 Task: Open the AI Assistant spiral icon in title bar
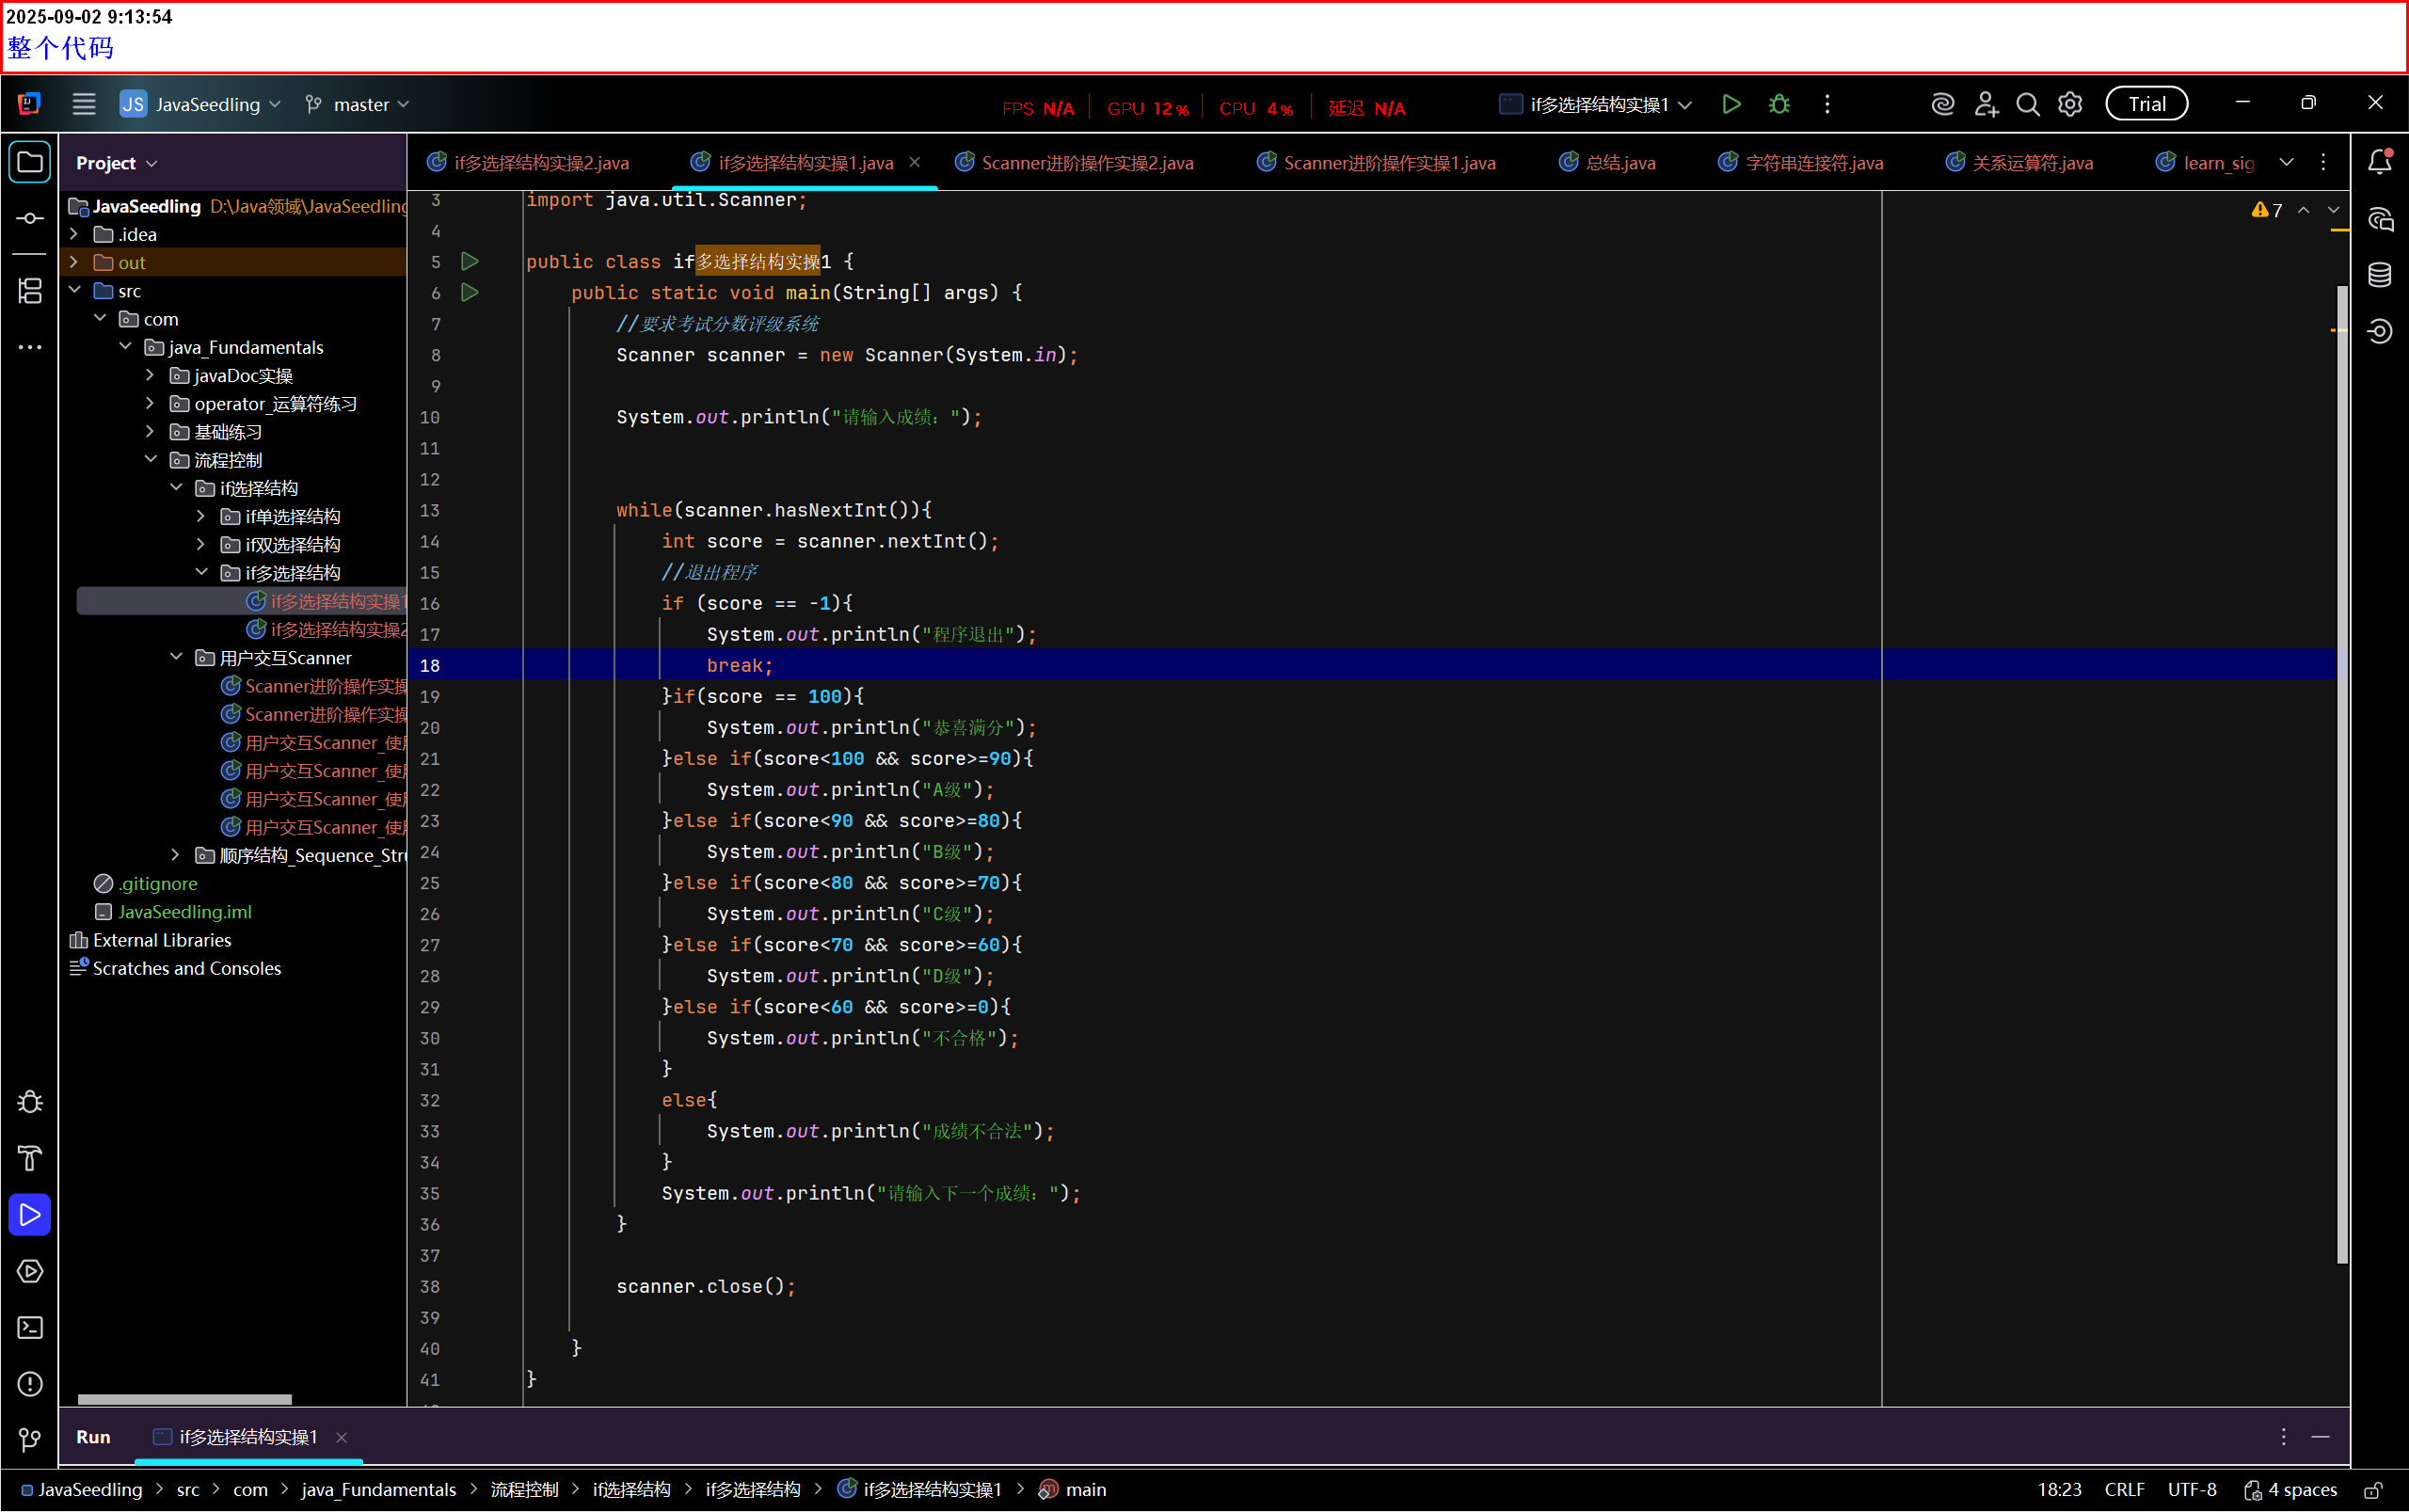pyautogui.click(x=1942, y=104)
